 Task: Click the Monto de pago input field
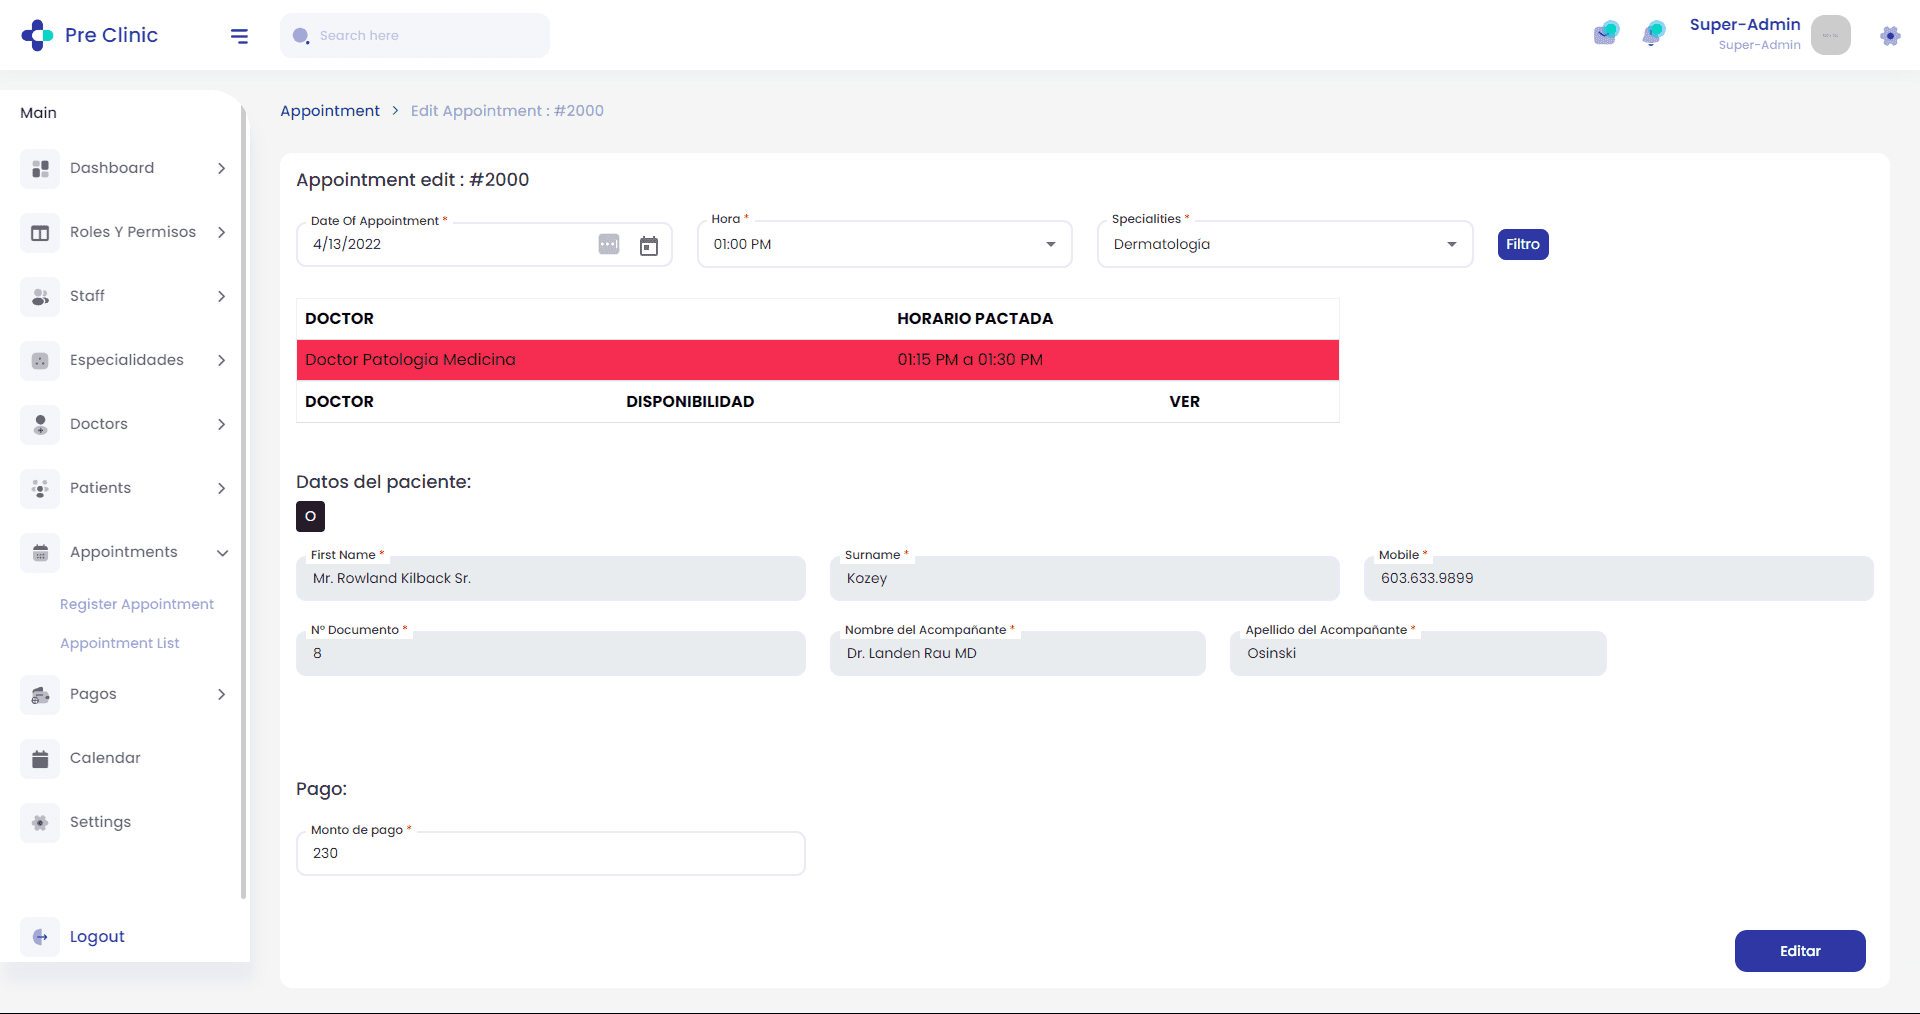pos(550,854)
